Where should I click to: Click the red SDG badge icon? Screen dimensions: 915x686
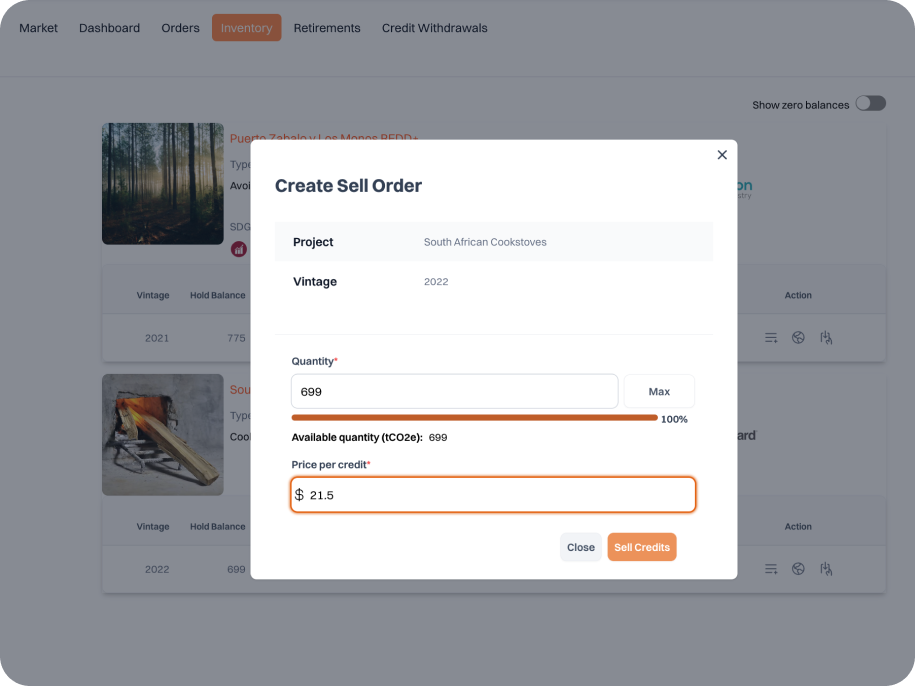(x=239, y=249)
